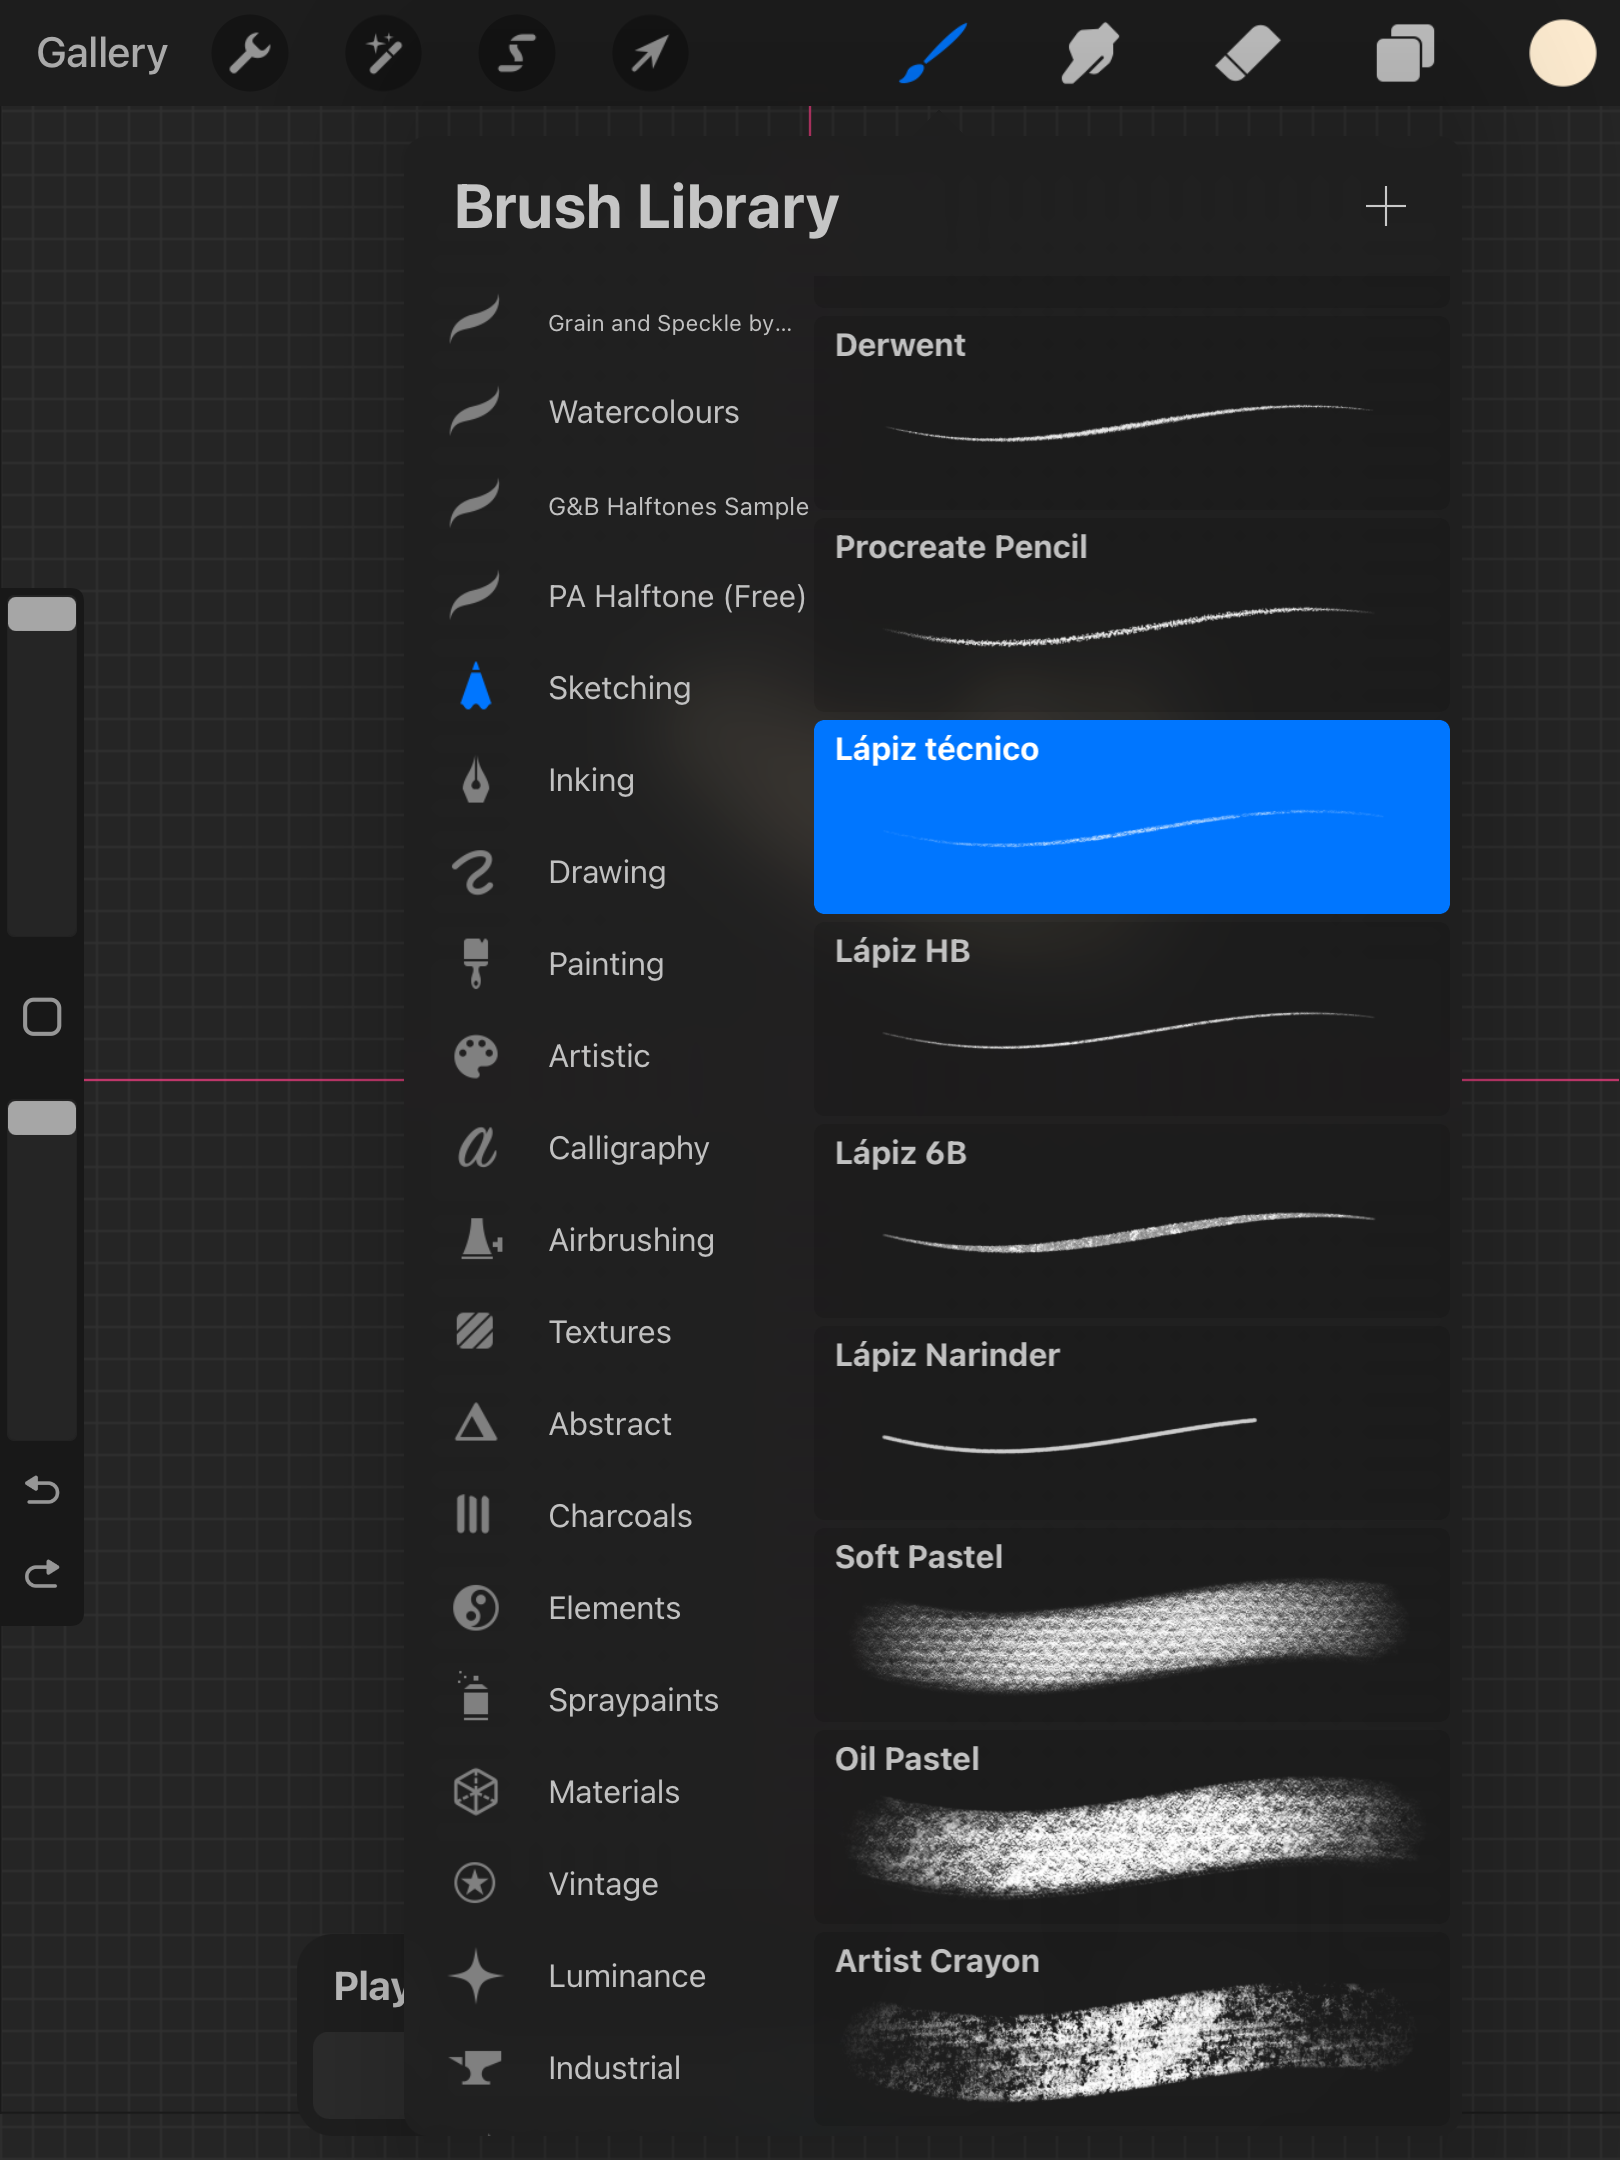The width and height of the screenshot is (1620, 2160).
Task: Choose the Lápiz 6B brush
Action: [1131, 1220]
